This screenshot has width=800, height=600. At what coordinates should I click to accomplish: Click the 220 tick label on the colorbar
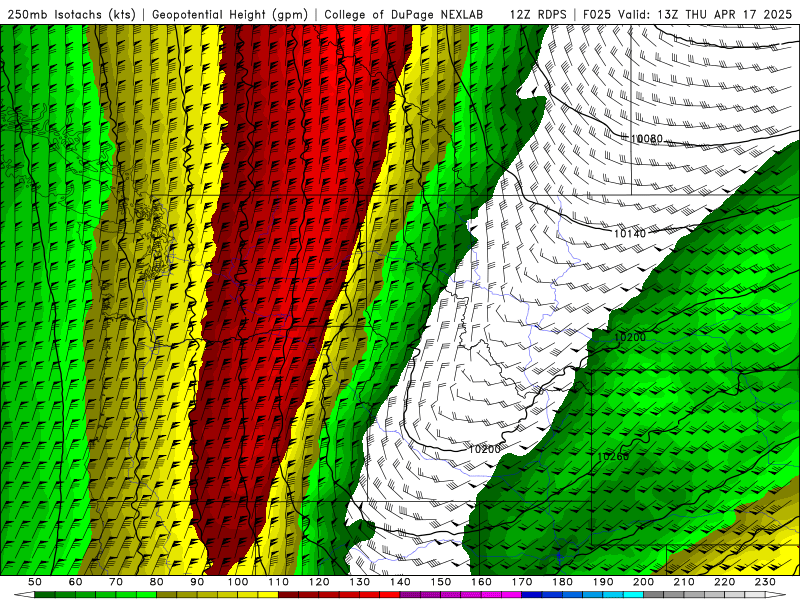[724, 582]
